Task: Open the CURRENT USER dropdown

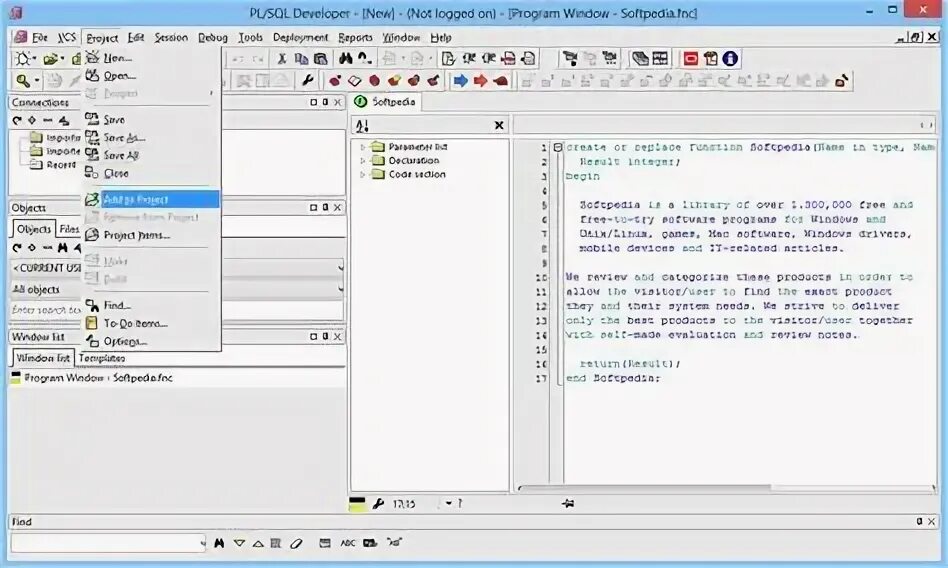Action: pos(340,267)
